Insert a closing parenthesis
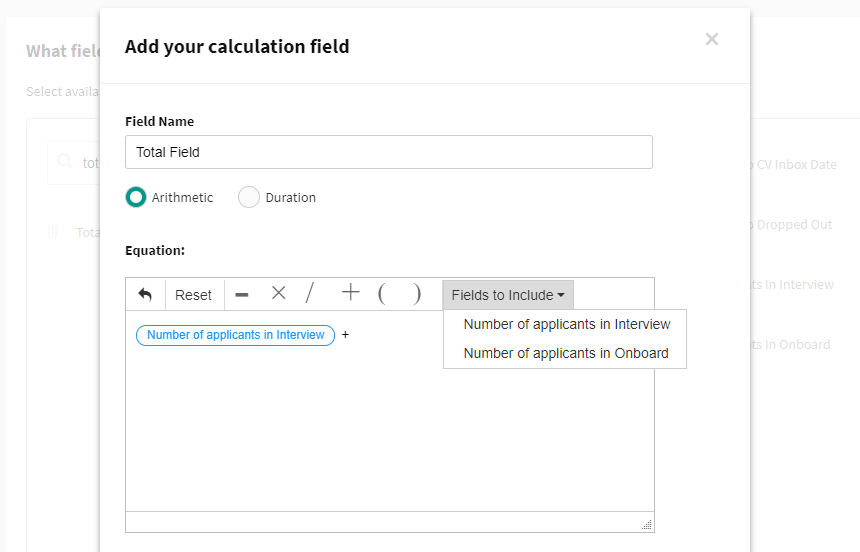Image resolution: width=860 pixels, height=552 pixels. 417,294
